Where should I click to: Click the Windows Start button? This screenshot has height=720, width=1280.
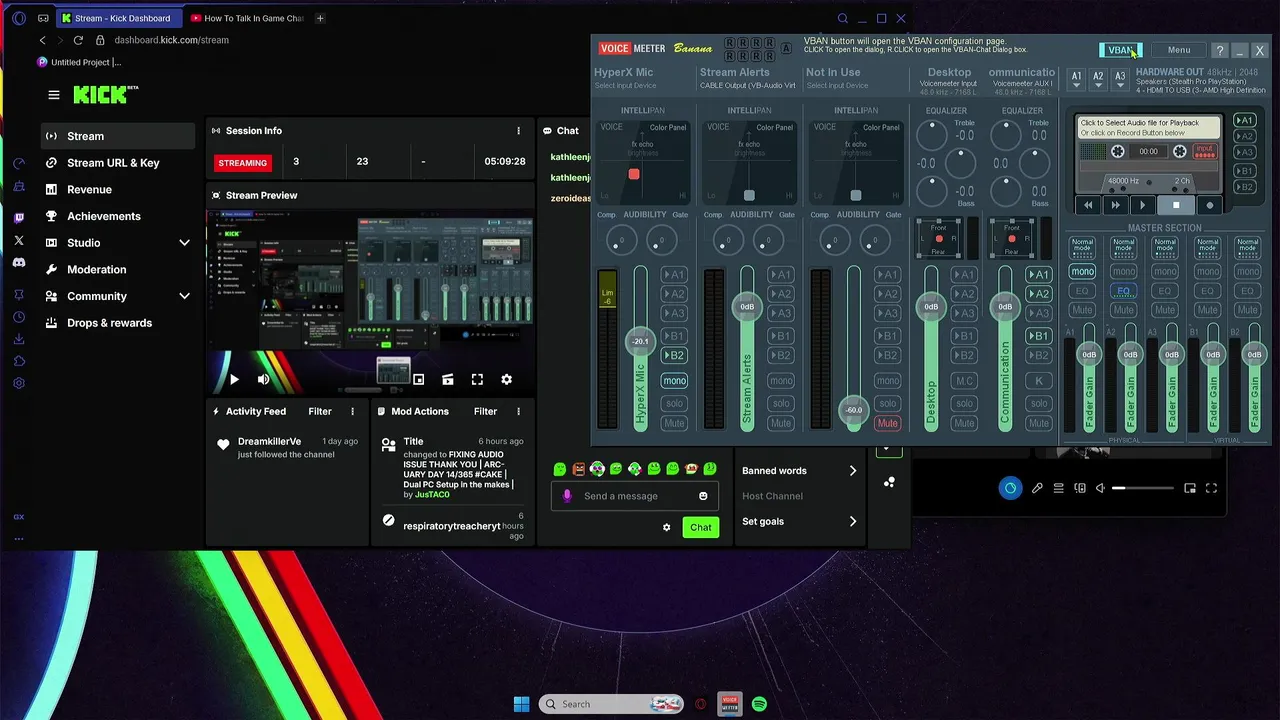coord(521,704)
